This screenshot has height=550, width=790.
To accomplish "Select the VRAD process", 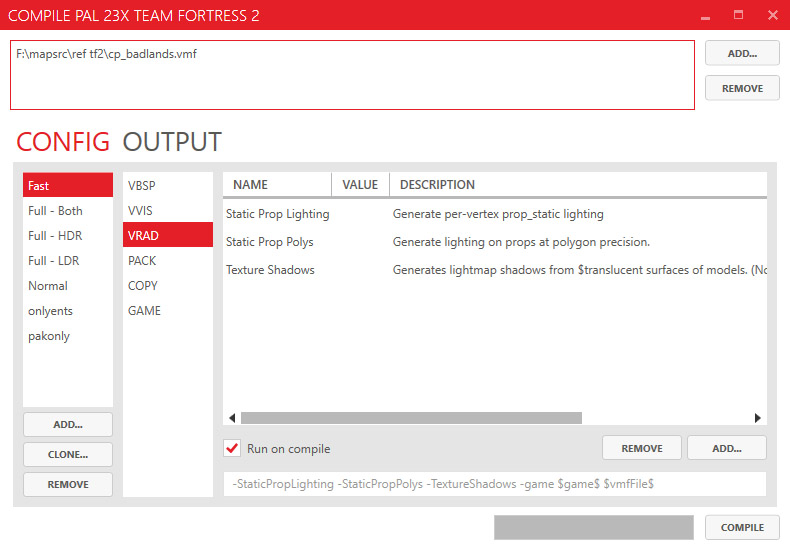I will click(168, 235).
